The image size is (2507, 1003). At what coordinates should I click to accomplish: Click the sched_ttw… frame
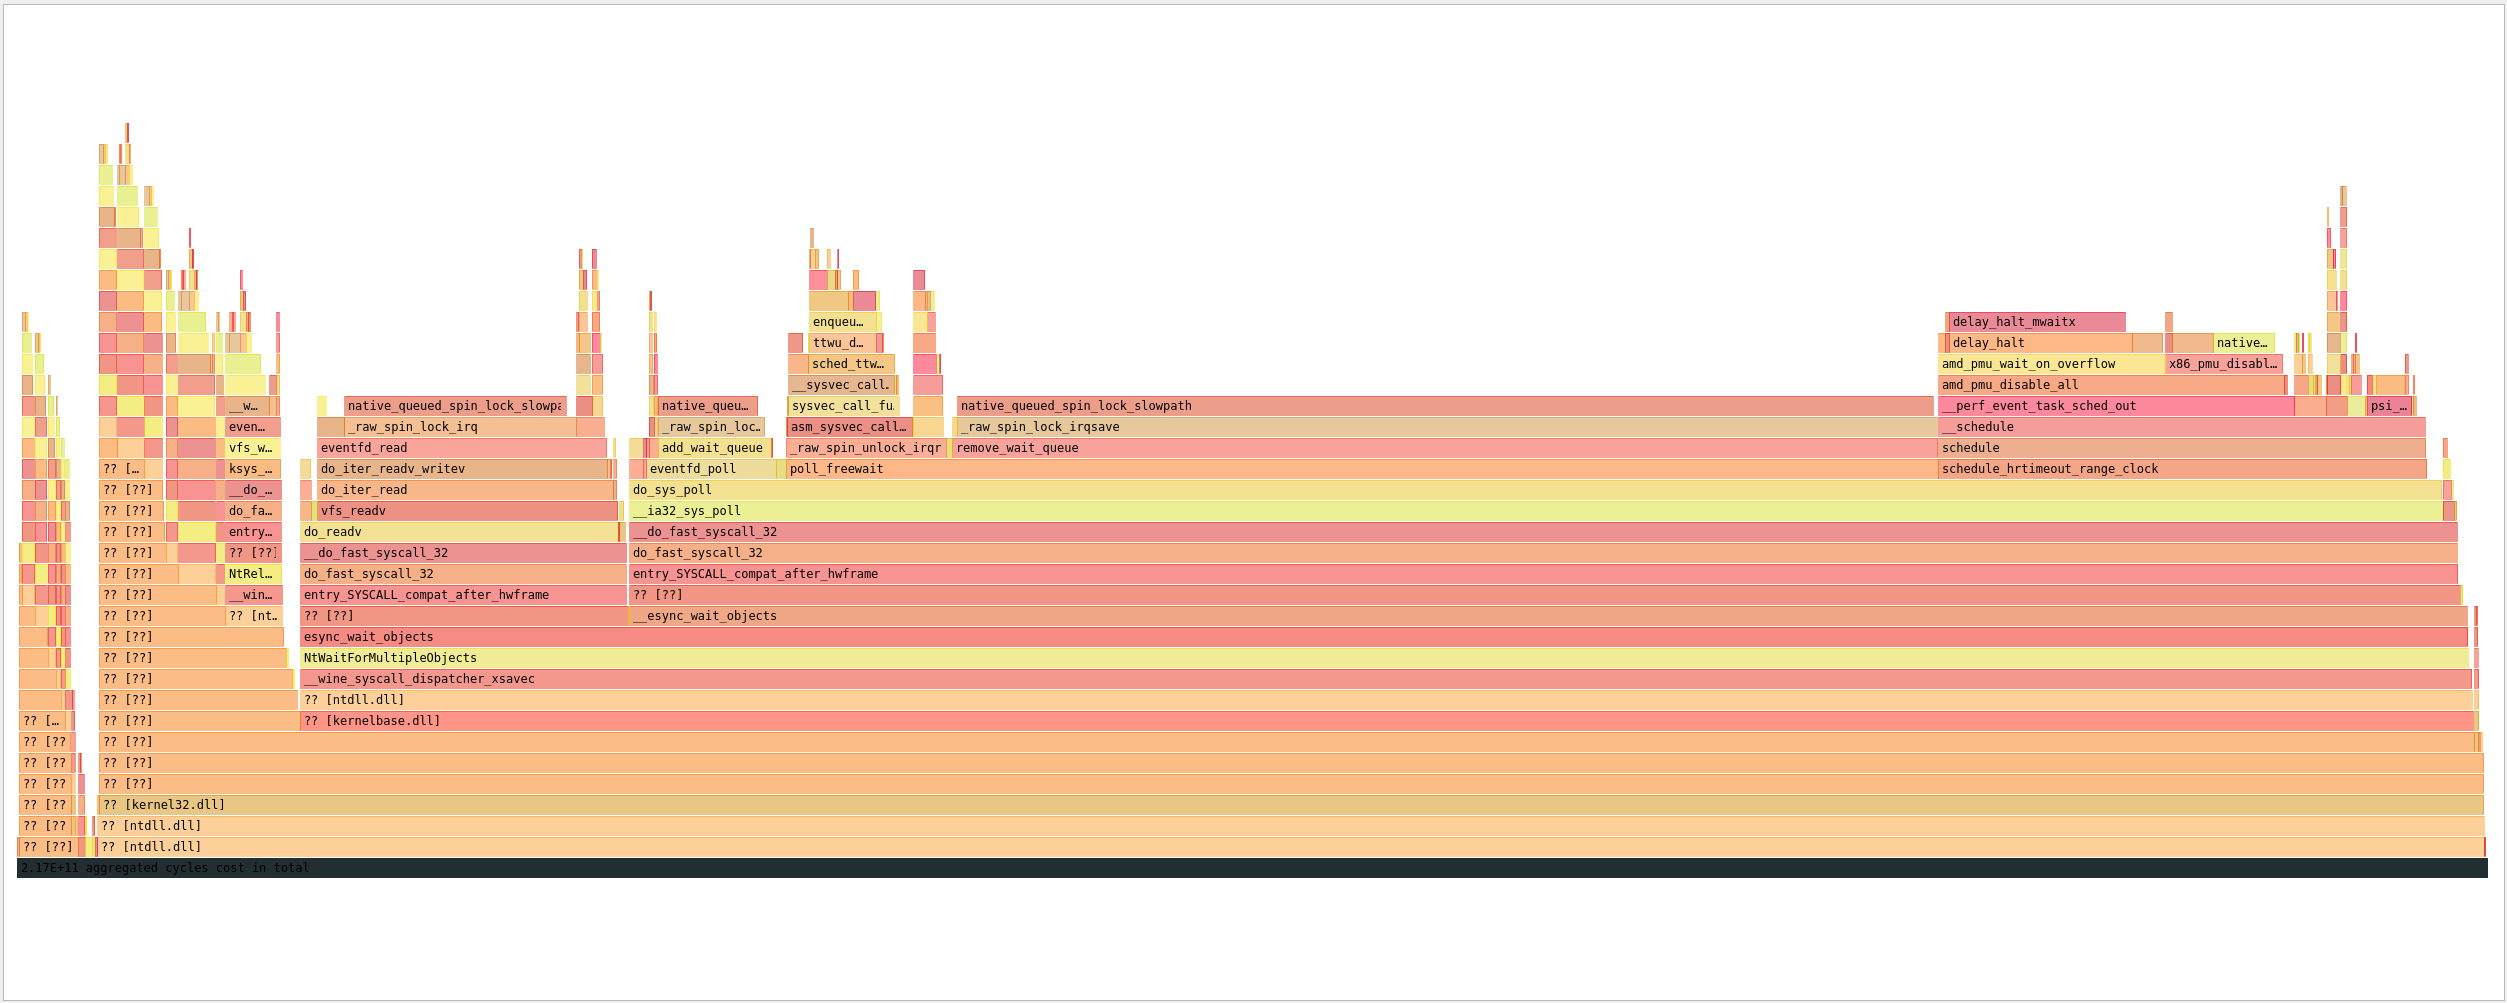pos(851,364)
